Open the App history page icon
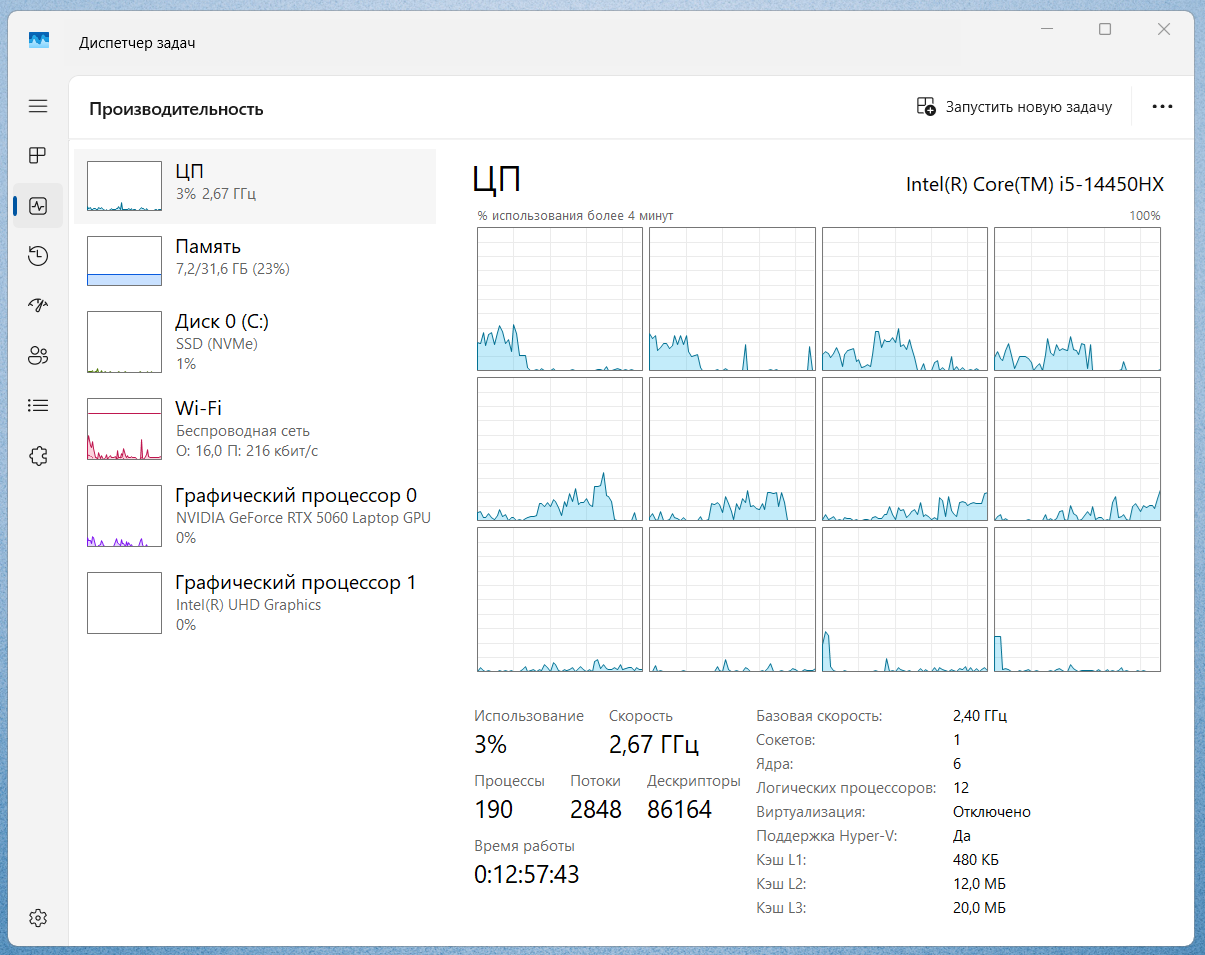This screenshot has width=1205, height=955. (38, 256)
